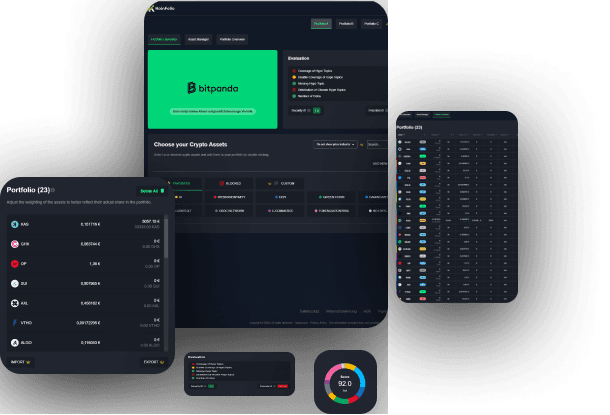The height and width of the screenshot is (415, 610).
Task: Click the green pill link on the bitpanda banner
Action: pyautogui.click(x=213, y=111)
